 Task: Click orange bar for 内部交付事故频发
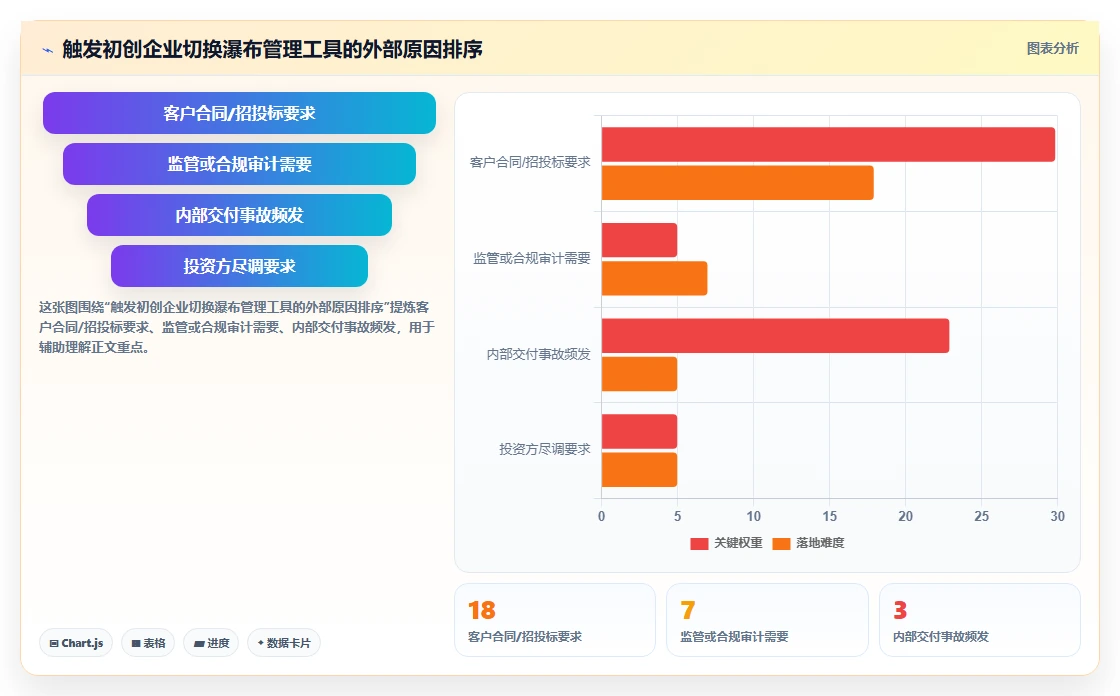coord(639,374)
